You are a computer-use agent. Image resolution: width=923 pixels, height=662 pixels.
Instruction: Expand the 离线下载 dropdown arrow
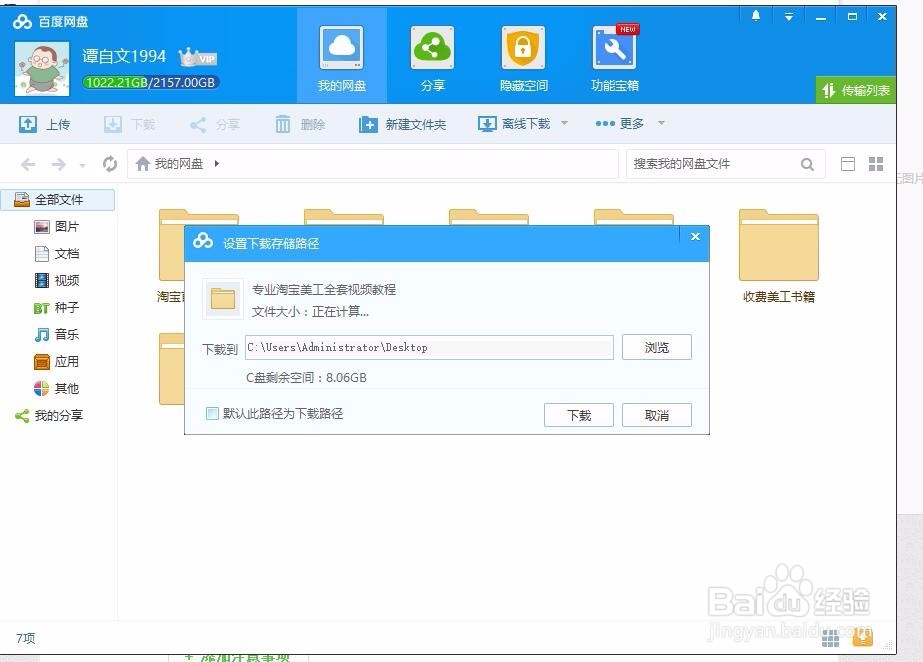(565, 123)
